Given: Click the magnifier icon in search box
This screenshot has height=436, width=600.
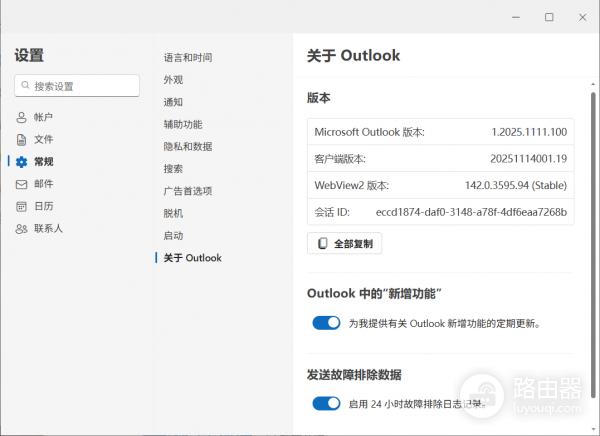Looking at the screenshot, I should 25,85.
